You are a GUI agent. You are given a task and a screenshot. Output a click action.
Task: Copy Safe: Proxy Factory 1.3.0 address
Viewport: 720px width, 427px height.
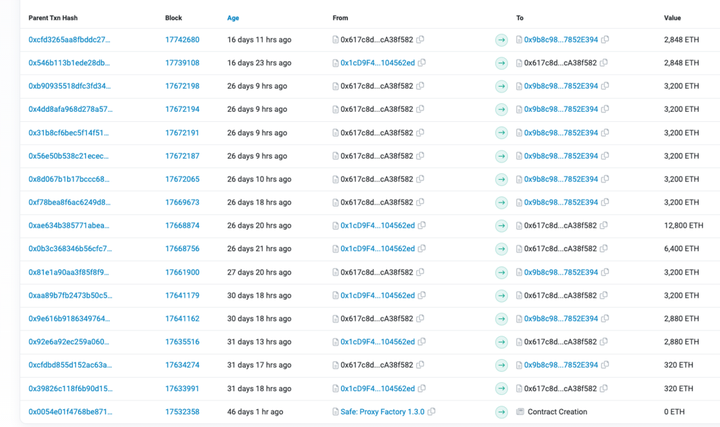coord(431,412)
